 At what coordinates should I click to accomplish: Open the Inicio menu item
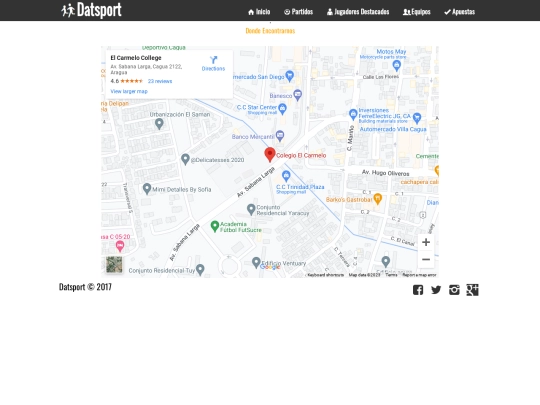tap(259, 12)
